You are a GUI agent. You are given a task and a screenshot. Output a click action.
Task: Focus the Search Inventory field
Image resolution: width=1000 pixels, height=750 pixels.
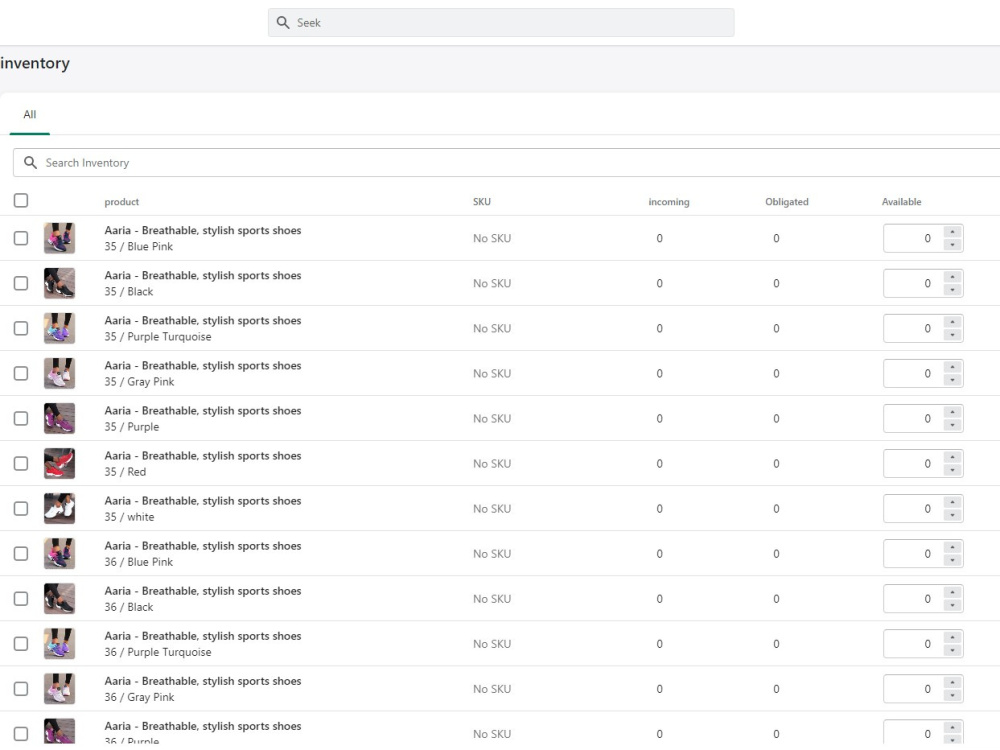507,163
